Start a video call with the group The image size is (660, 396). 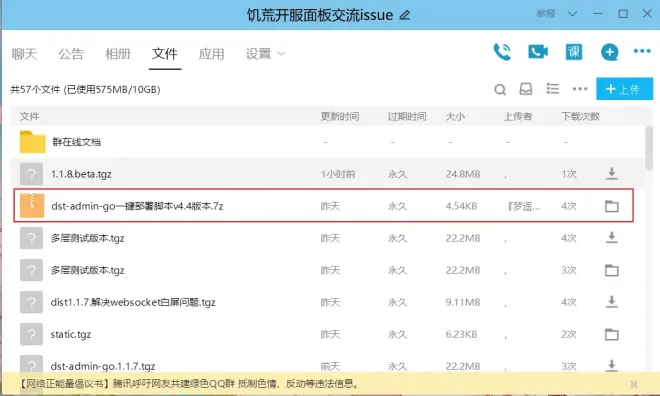[x=538, y=52]
